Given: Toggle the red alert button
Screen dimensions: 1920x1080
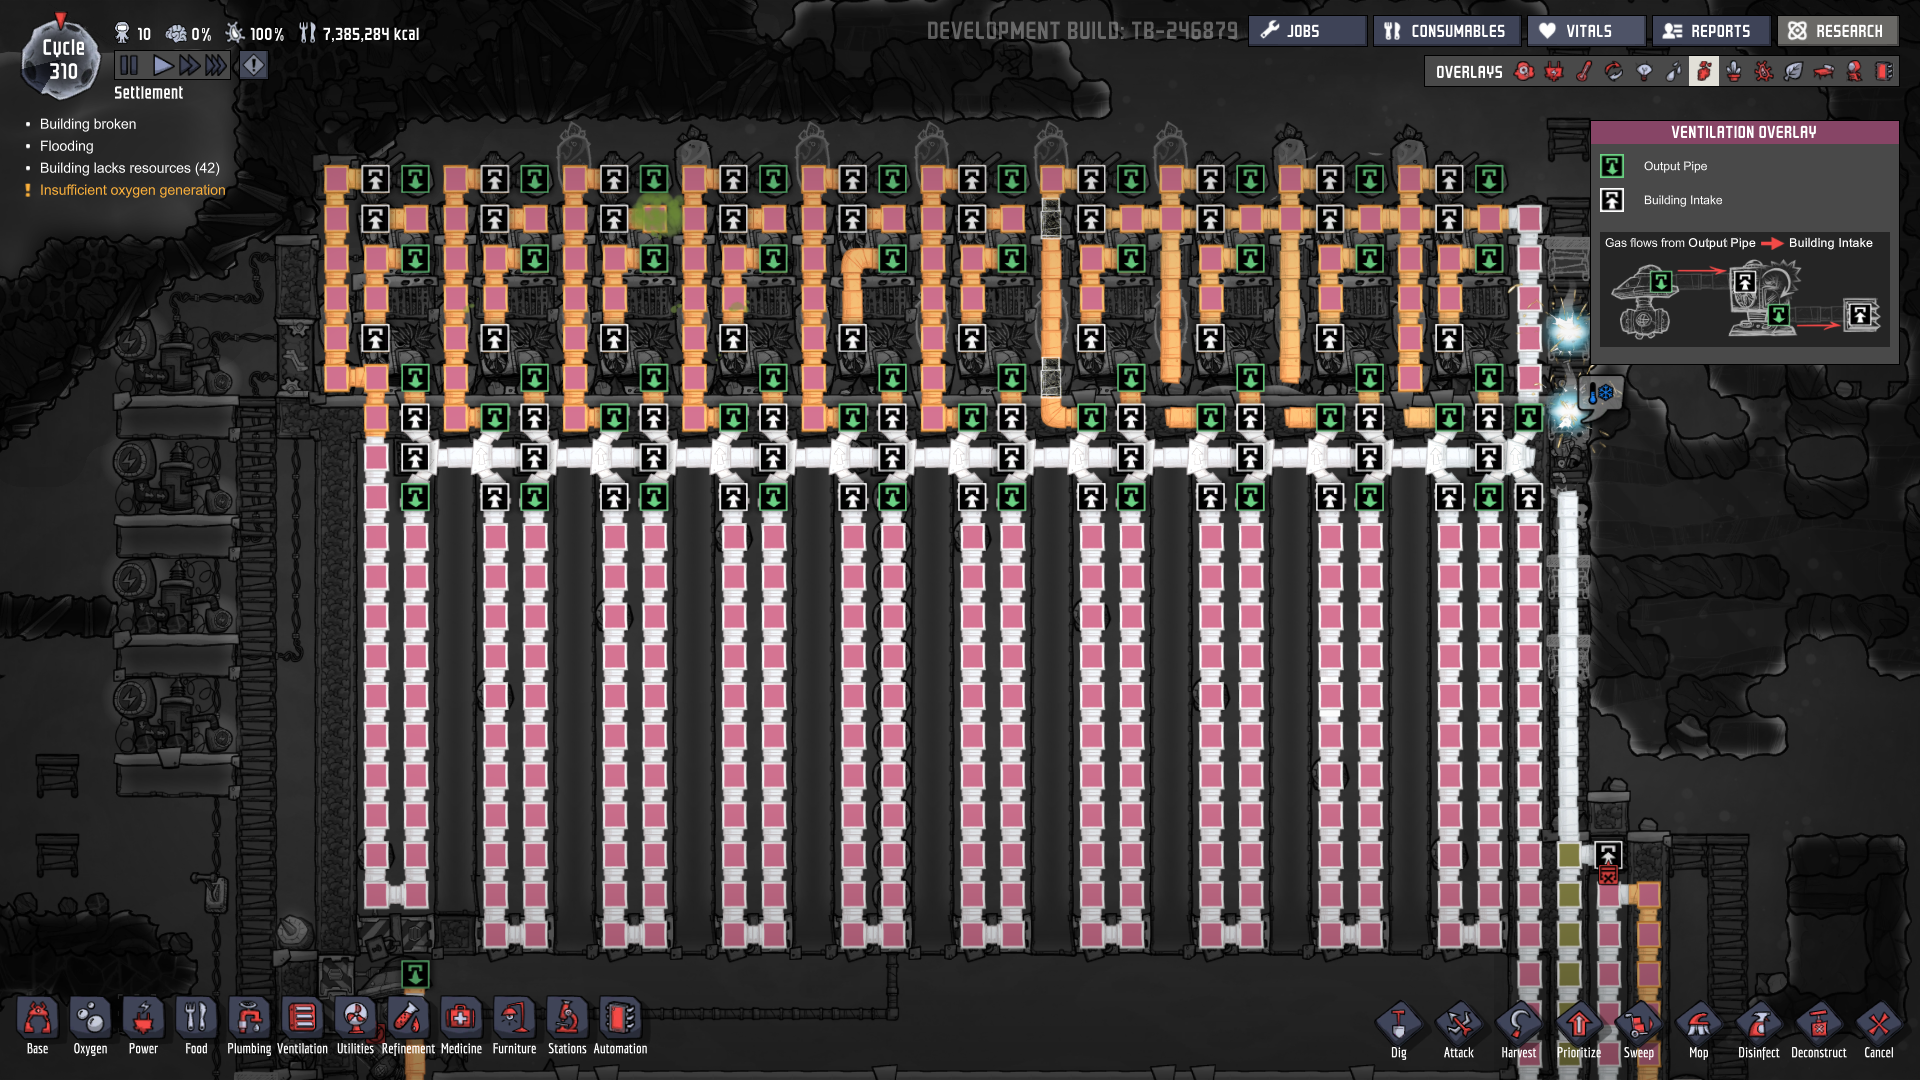Looking at the screenshot, I should point(254,66).
